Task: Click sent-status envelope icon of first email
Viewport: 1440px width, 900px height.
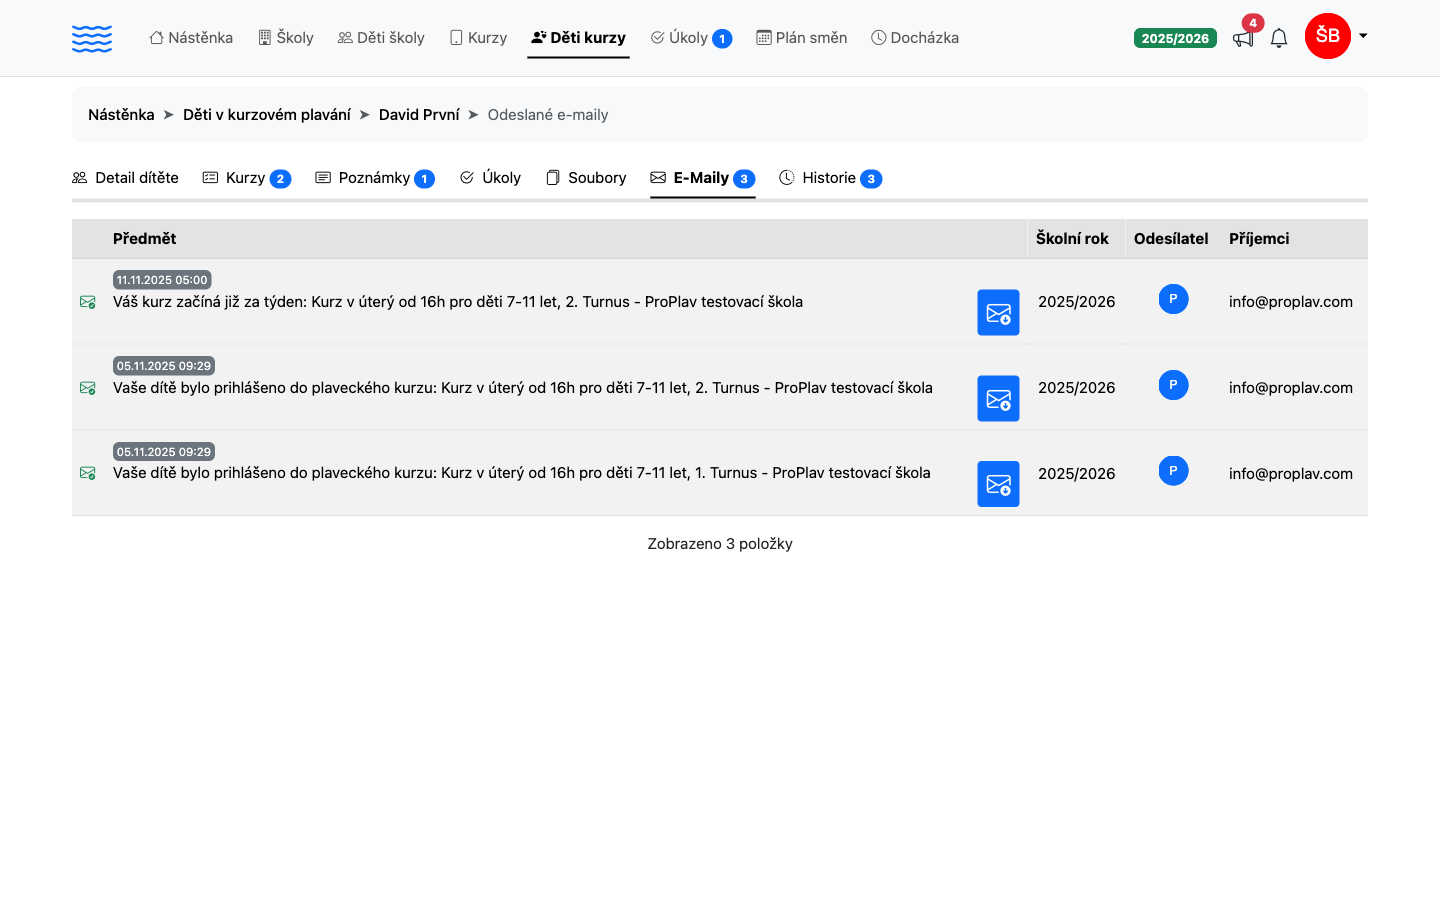Action: coord(88,302)
